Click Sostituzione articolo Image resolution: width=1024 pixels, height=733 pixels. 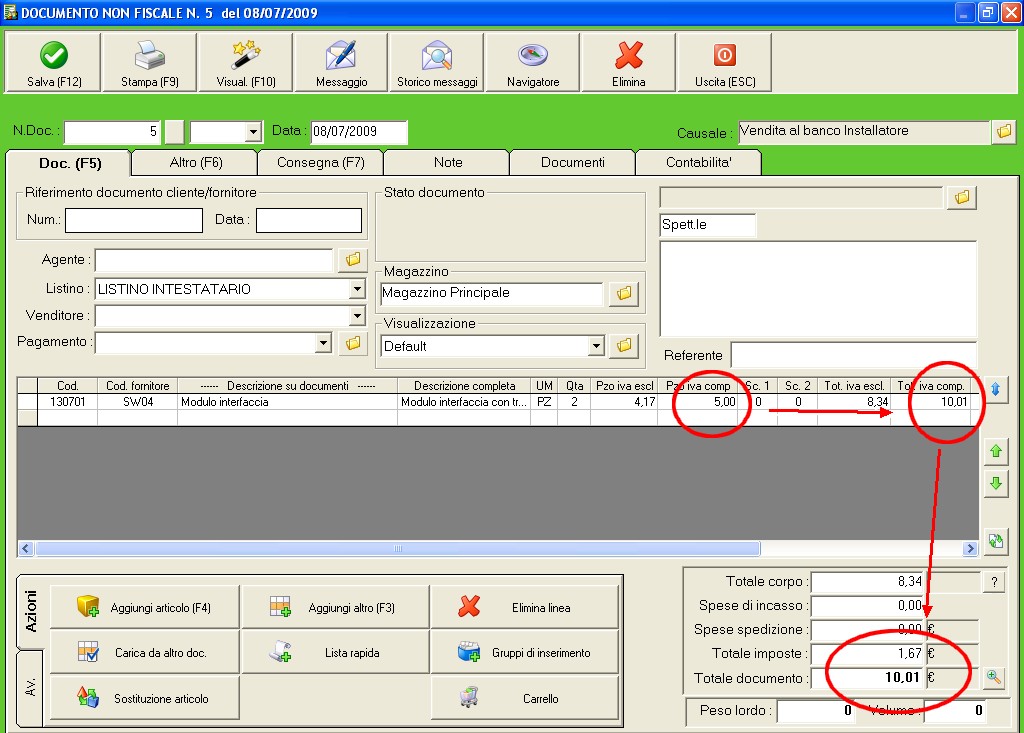click(x=145, y=698)
